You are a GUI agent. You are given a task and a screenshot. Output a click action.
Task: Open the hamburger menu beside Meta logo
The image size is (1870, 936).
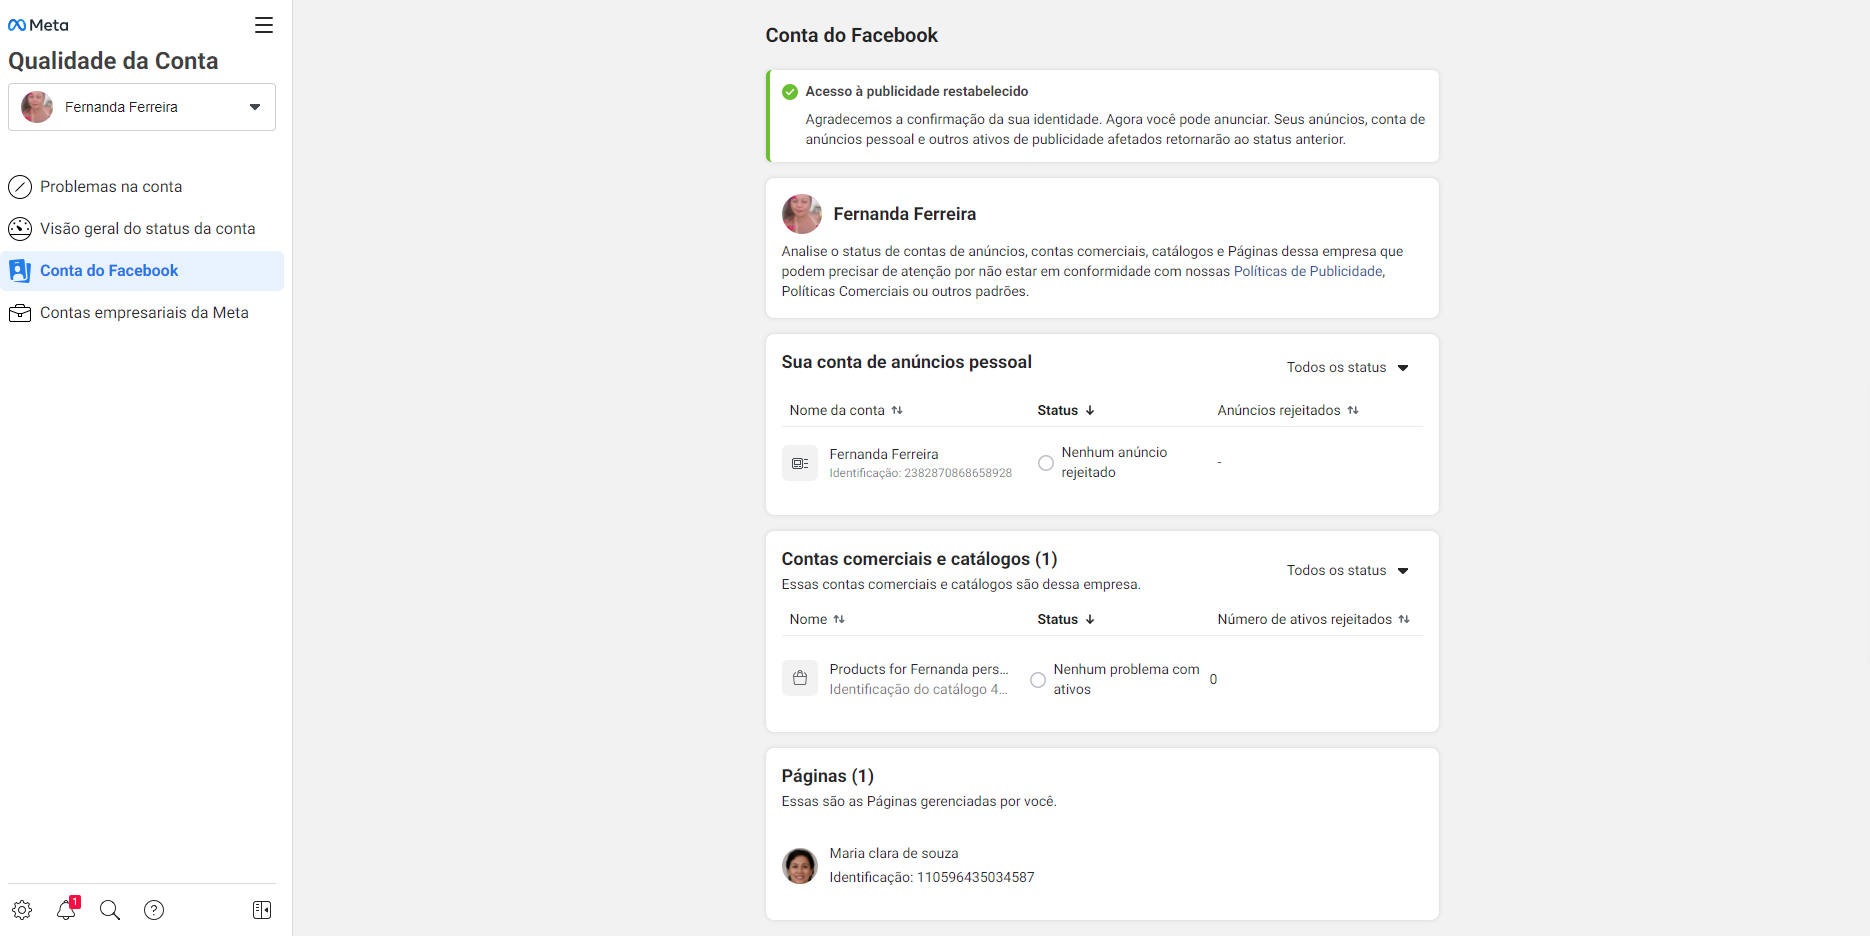[x=264, y=25]
